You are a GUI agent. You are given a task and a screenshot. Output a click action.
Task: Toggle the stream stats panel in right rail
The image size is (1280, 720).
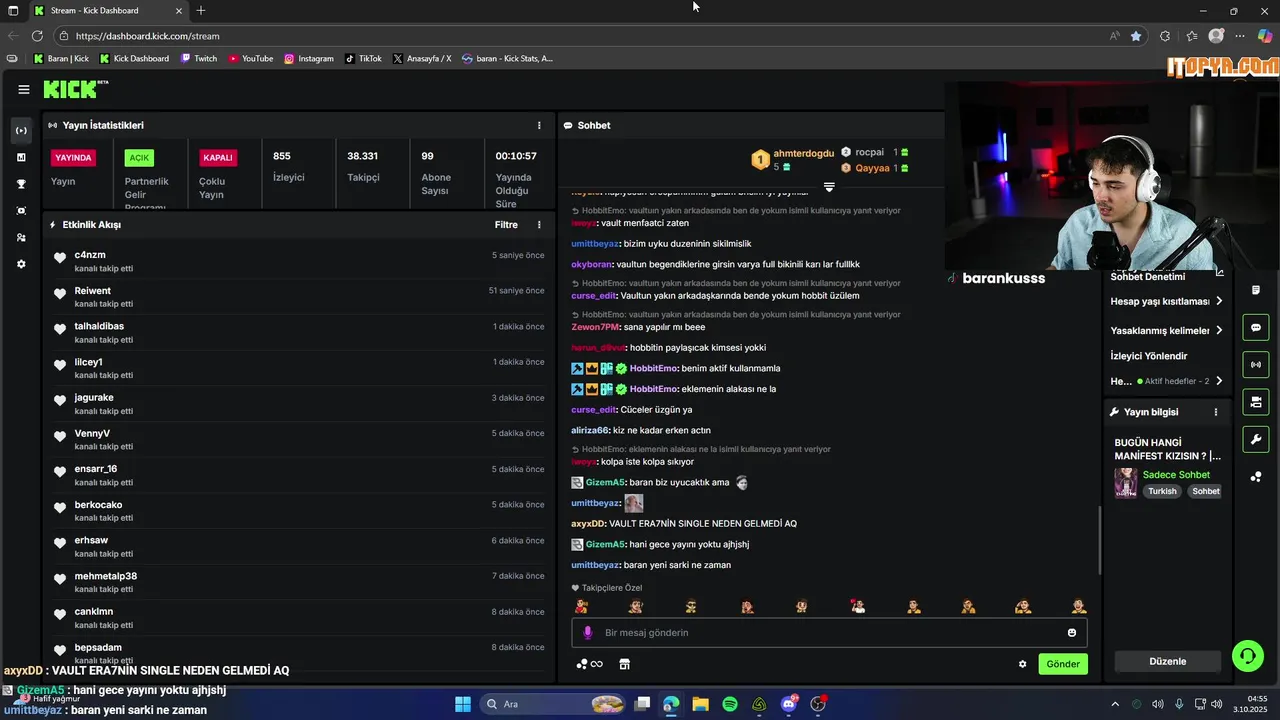[1255, 365]
